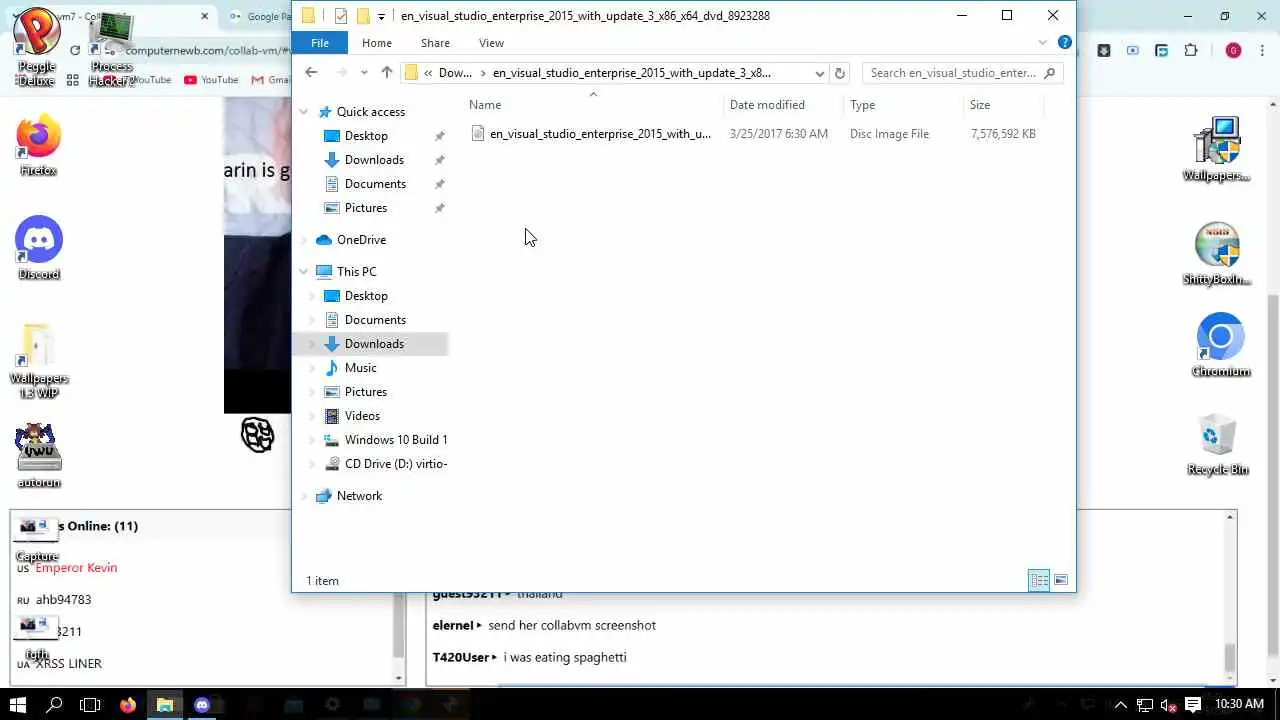Open Videos in the navigation pane
The height and width of the screenshot is (720, 1280).
click(x=362, y=416)
